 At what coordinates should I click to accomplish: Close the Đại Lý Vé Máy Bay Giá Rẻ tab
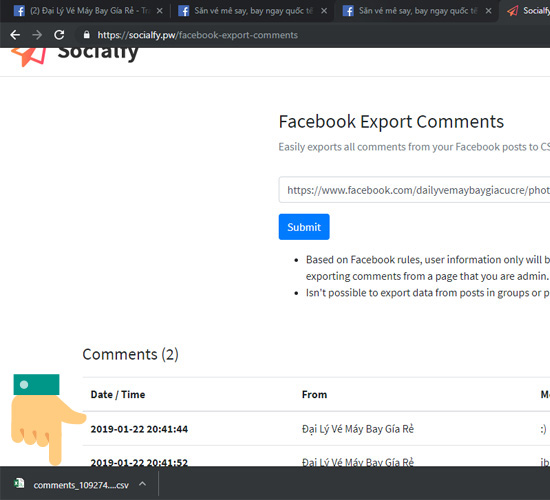(160, 11)
